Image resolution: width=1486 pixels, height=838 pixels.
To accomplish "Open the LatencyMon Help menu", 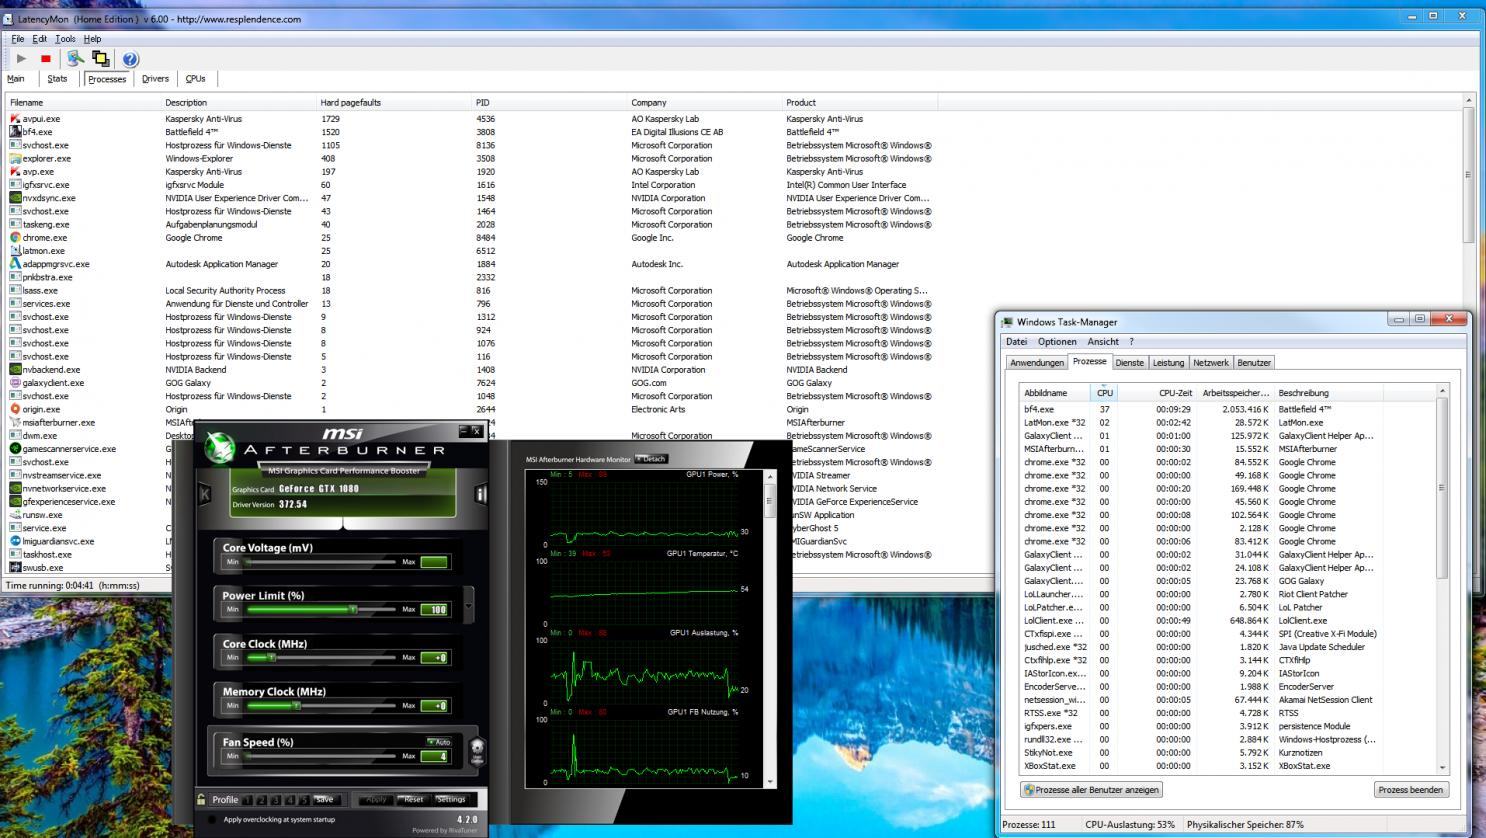I will (92, 39).
